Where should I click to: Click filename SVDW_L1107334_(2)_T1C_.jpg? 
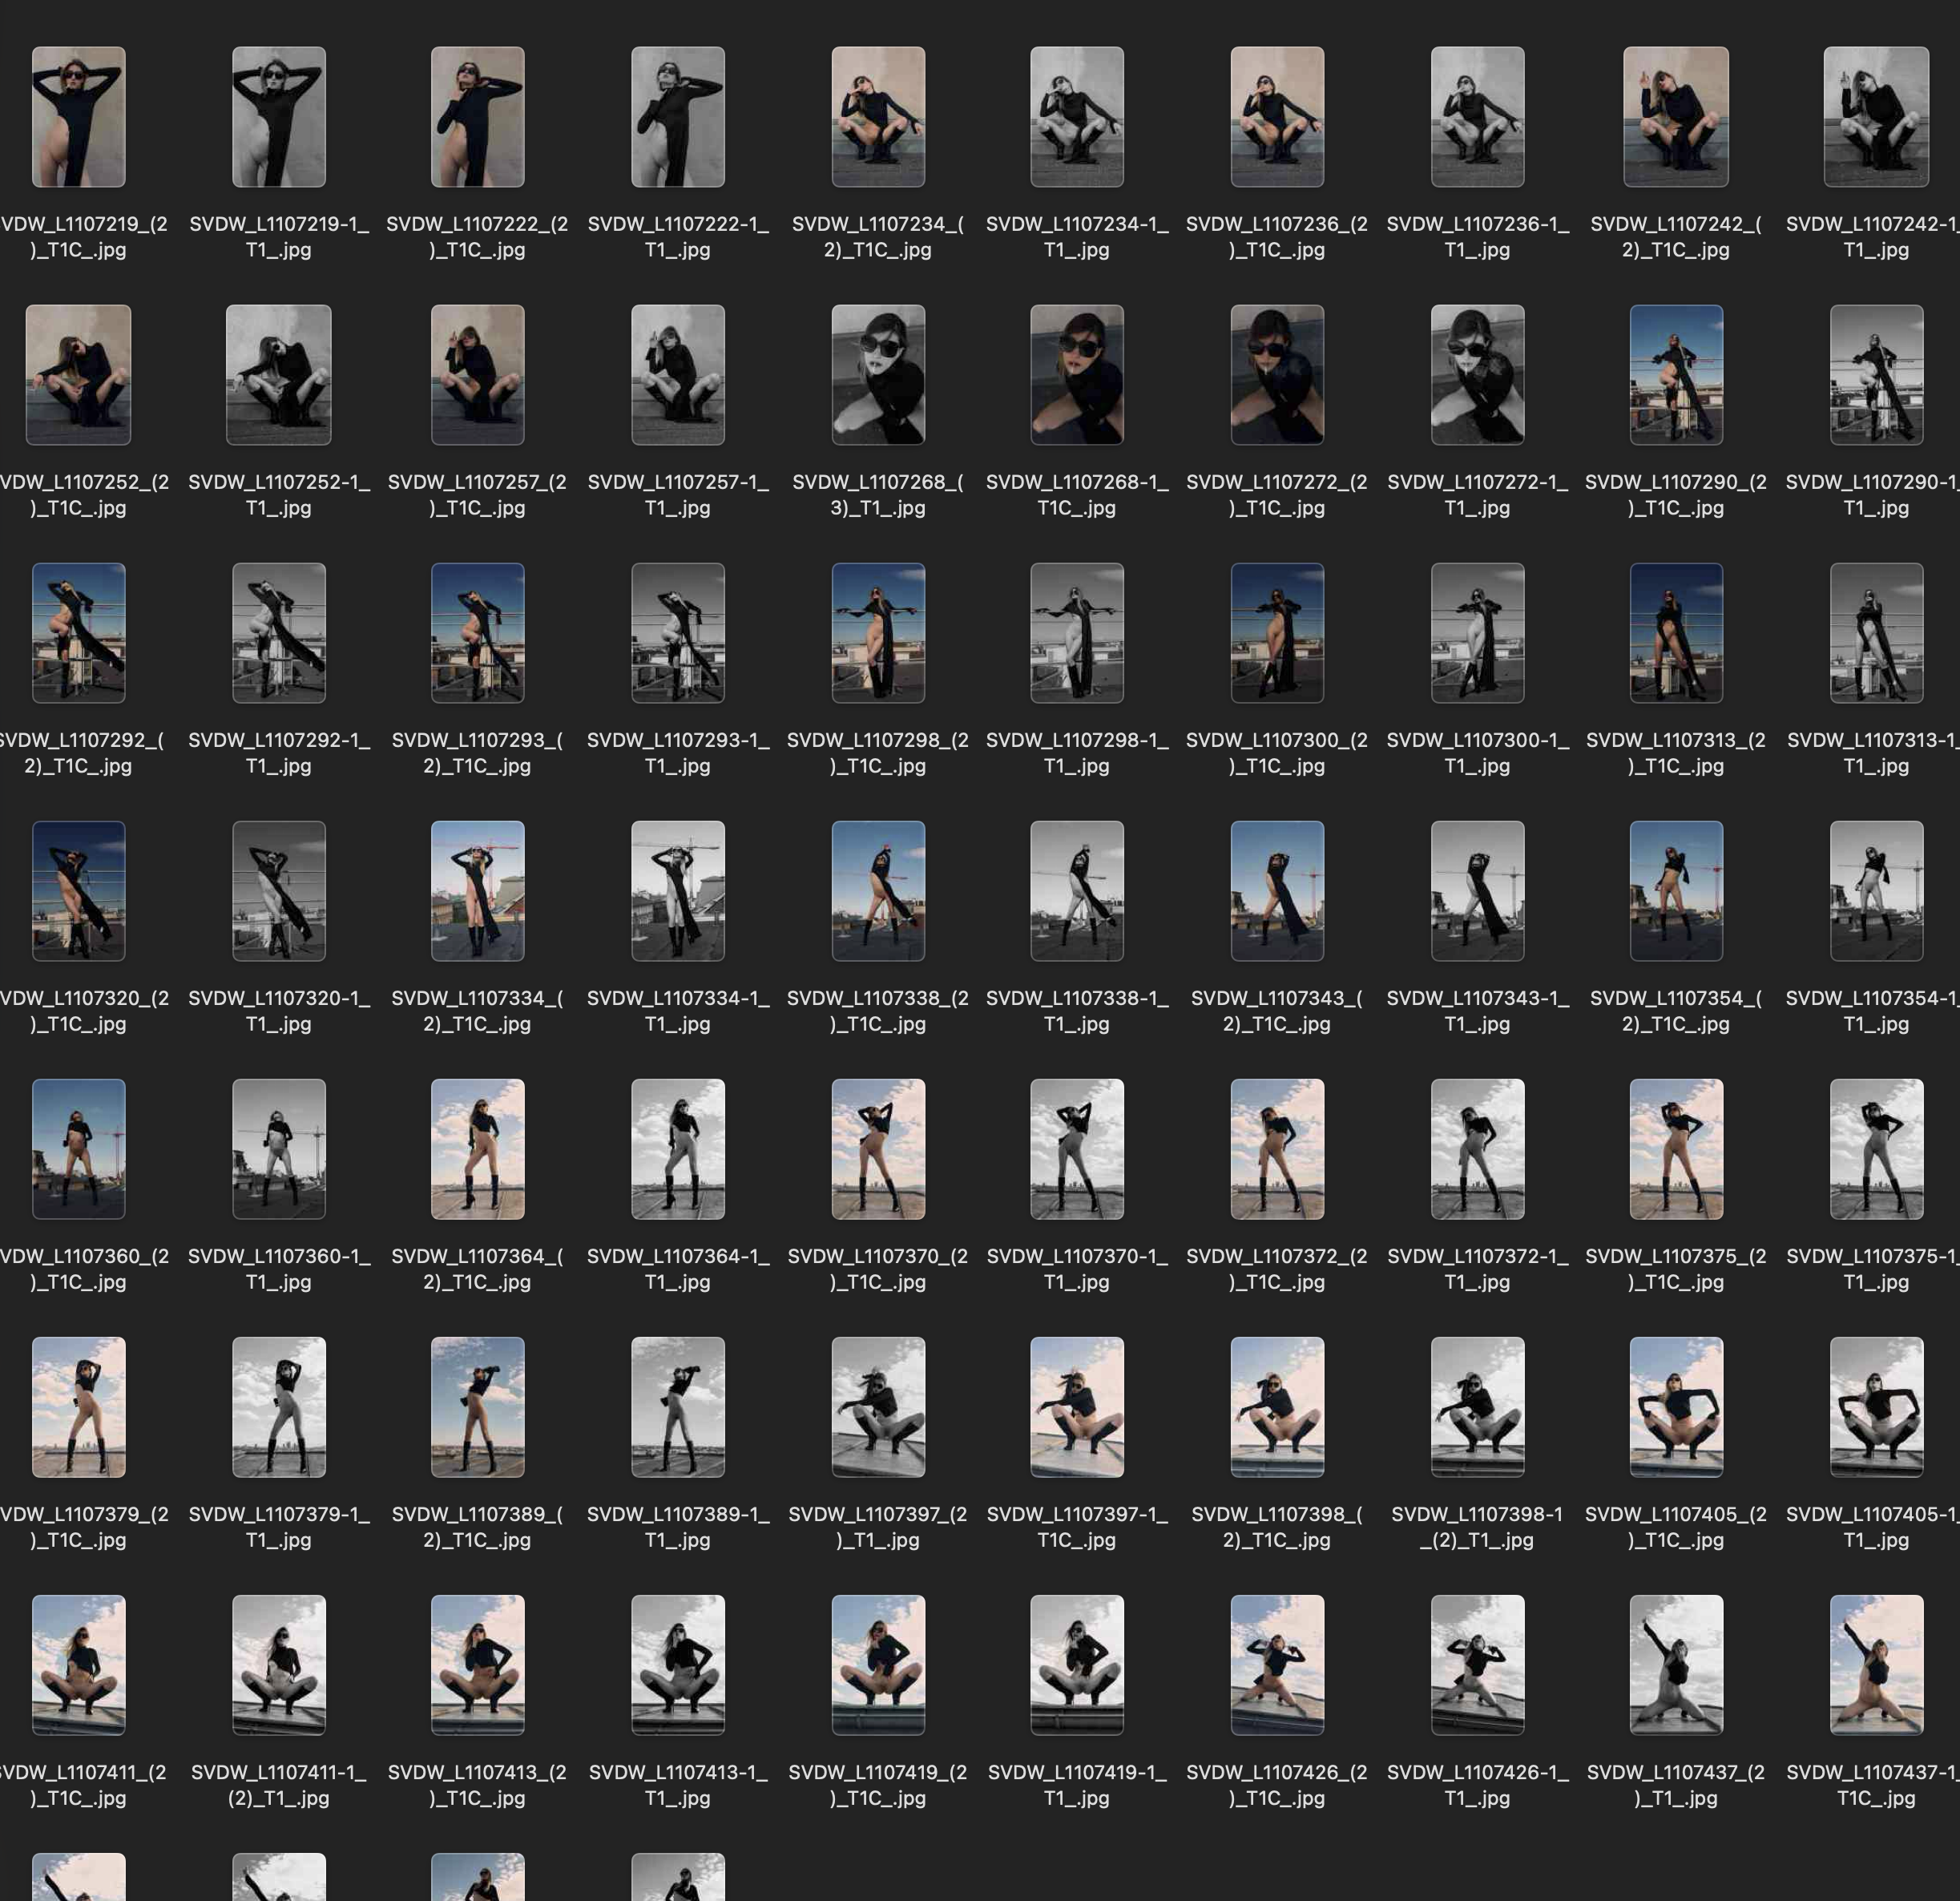coord(477,1011)
